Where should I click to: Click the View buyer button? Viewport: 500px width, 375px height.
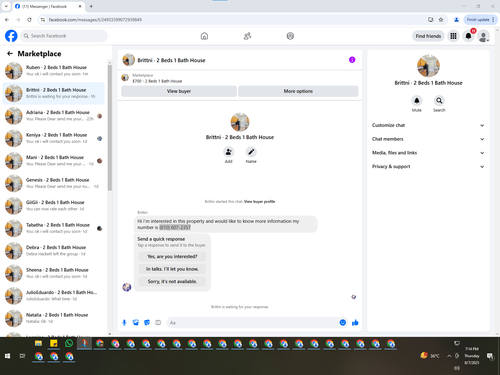pyautogui.click(x=179, y=91)
